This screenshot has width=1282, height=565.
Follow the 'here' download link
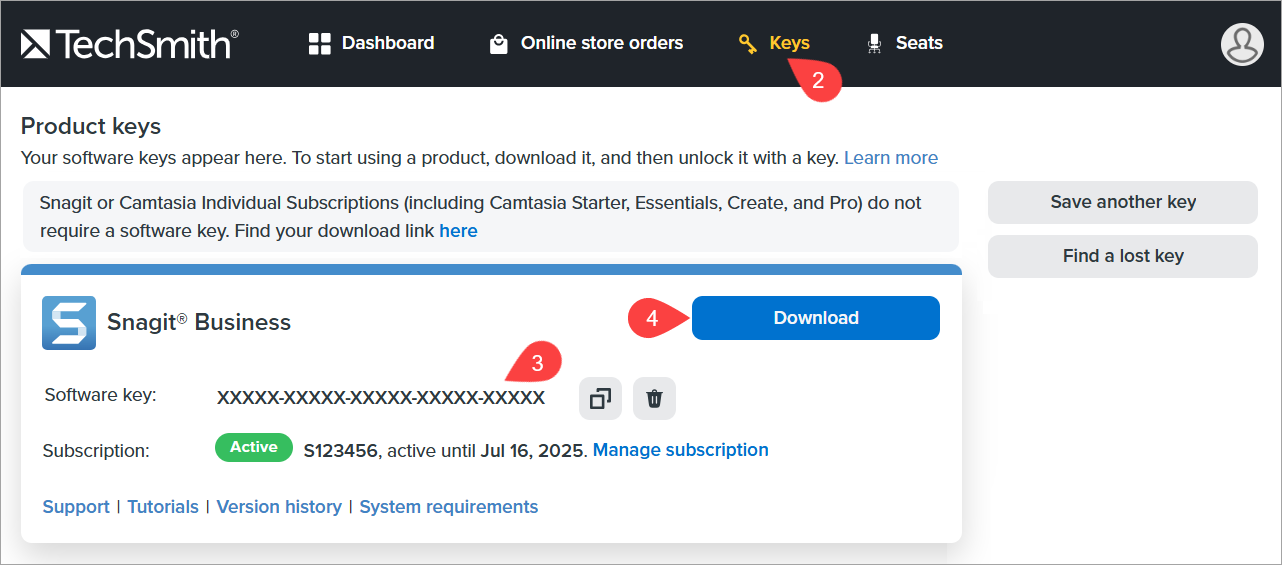(x=458, y=231)
